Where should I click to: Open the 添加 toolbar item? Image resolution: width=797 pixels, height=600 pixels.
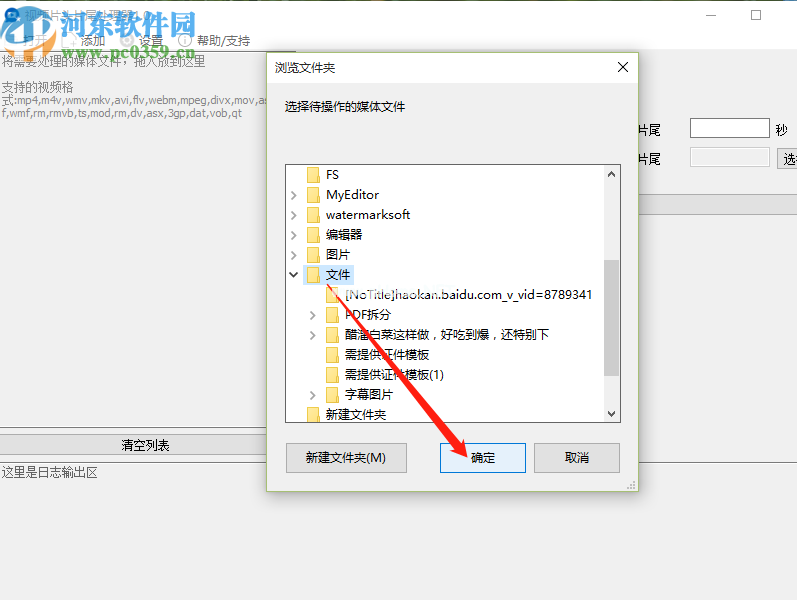[x=93, y=41]
